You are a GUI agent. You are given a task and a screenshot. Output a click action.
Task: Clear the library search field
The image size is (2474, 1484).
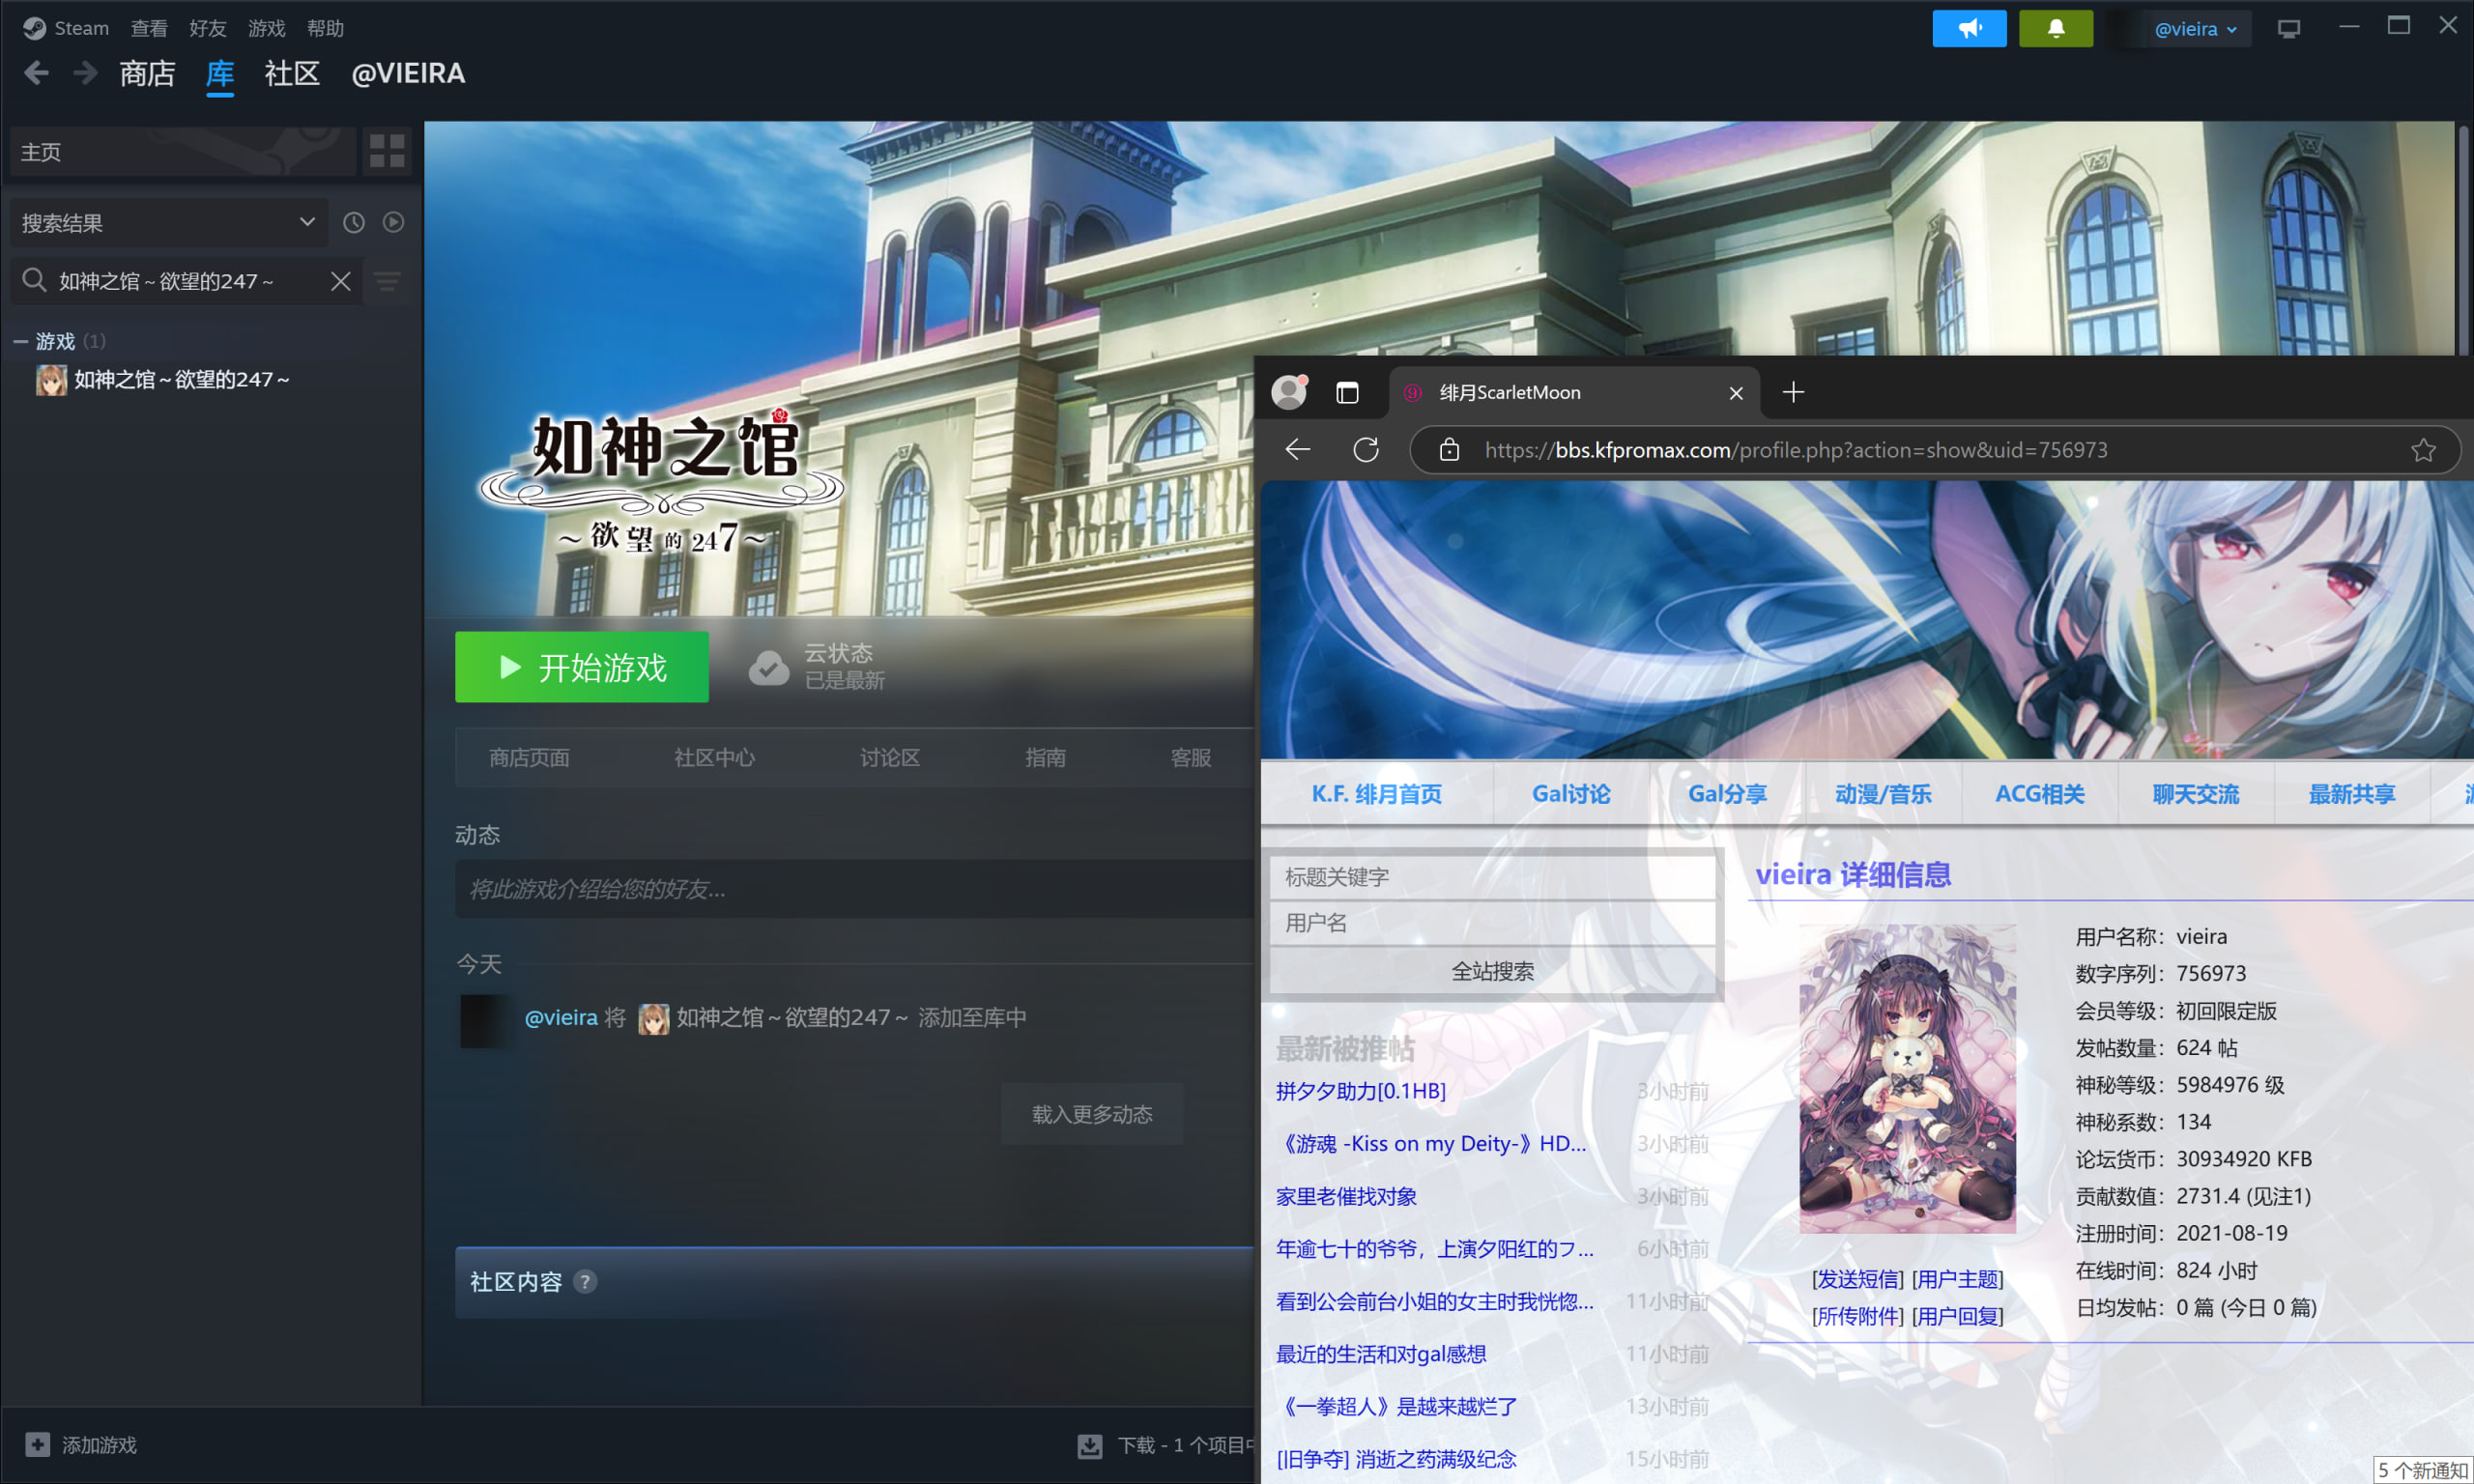tap(341, 282)
